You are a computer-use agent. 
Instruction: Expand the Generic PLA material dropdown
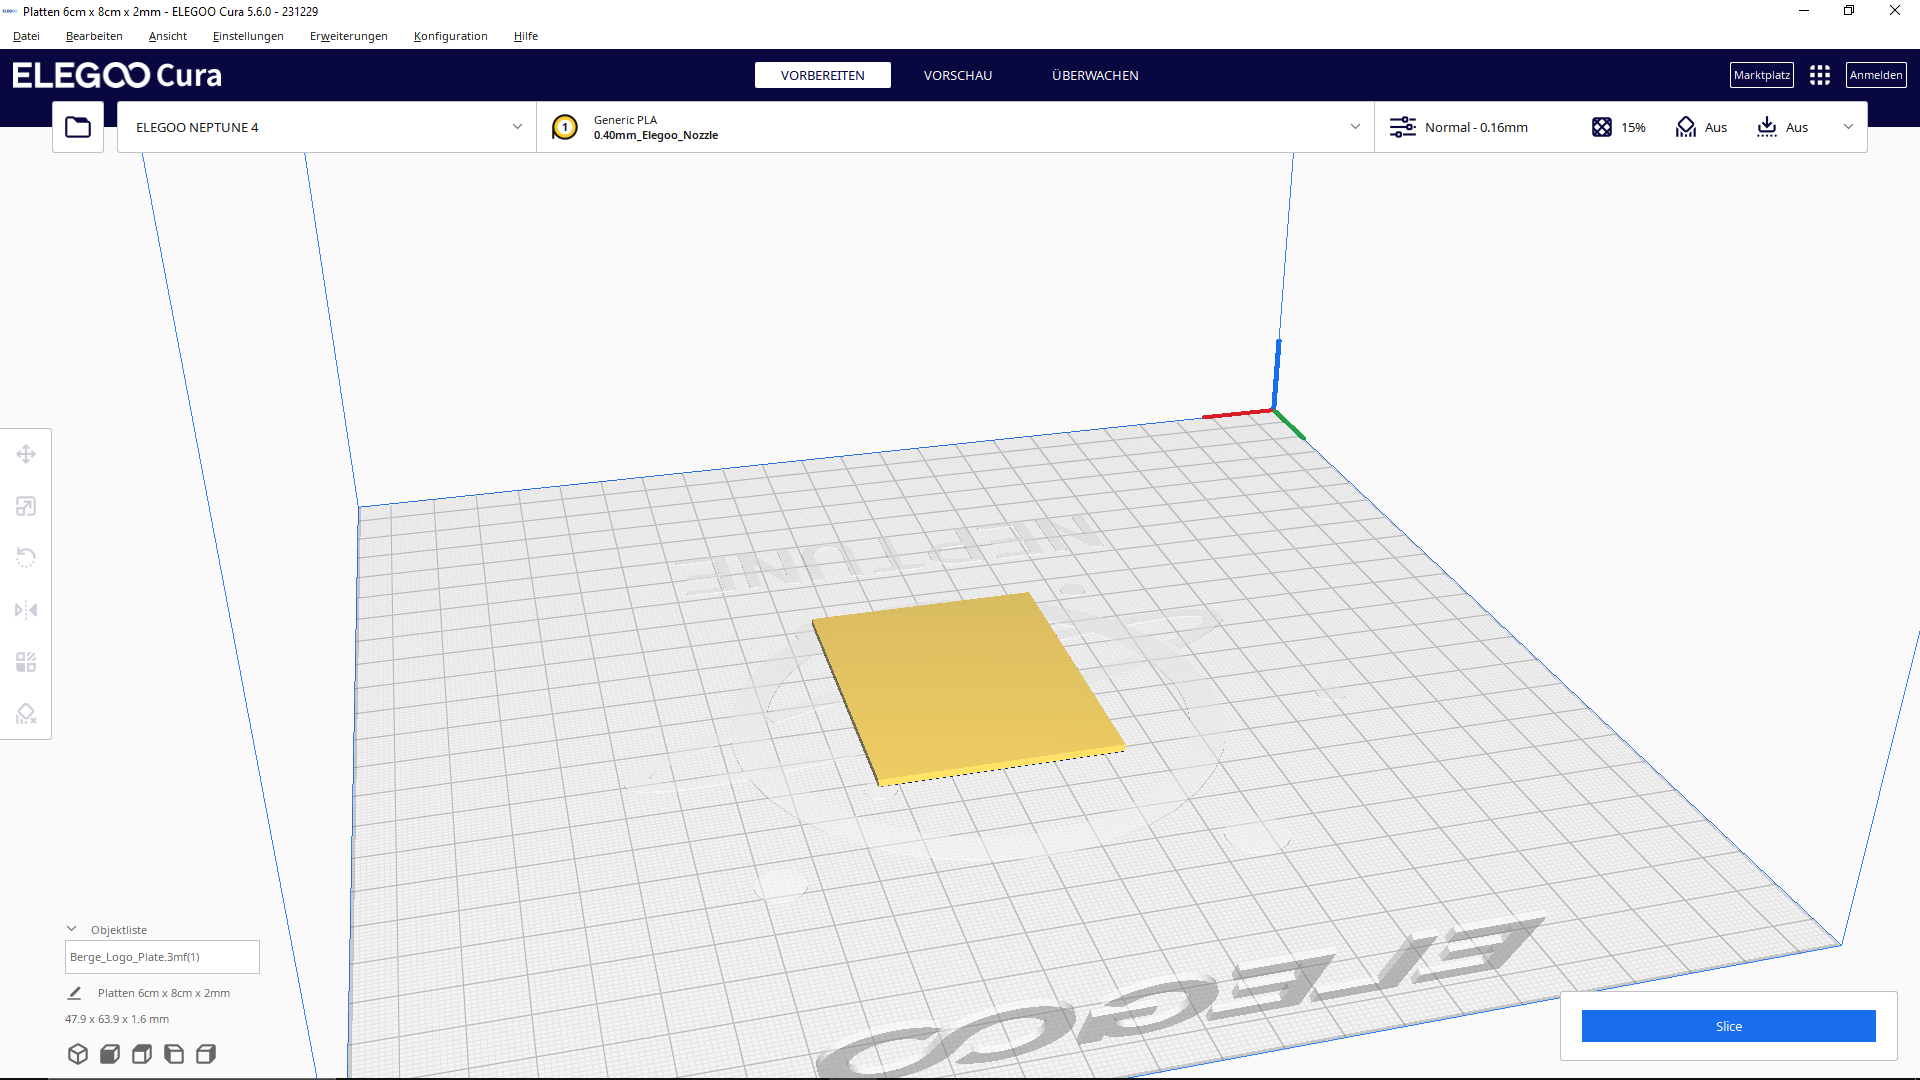pyautogui.click(x=956, y=127)
